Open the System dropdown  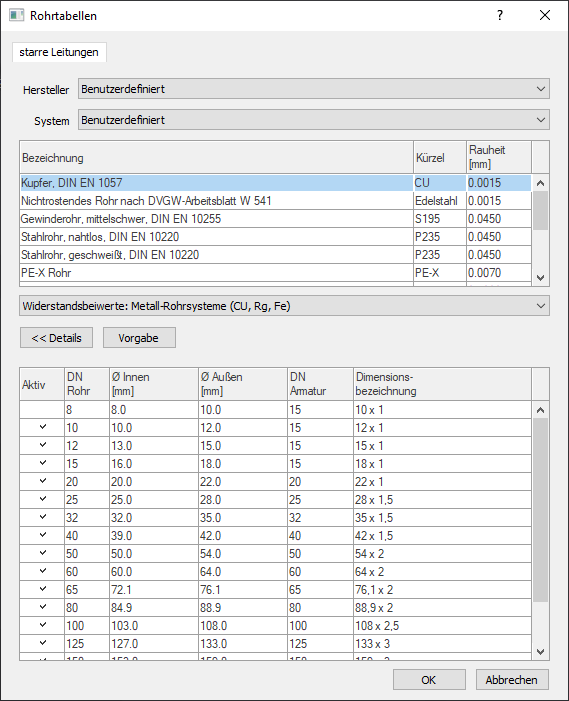(314, 120)
